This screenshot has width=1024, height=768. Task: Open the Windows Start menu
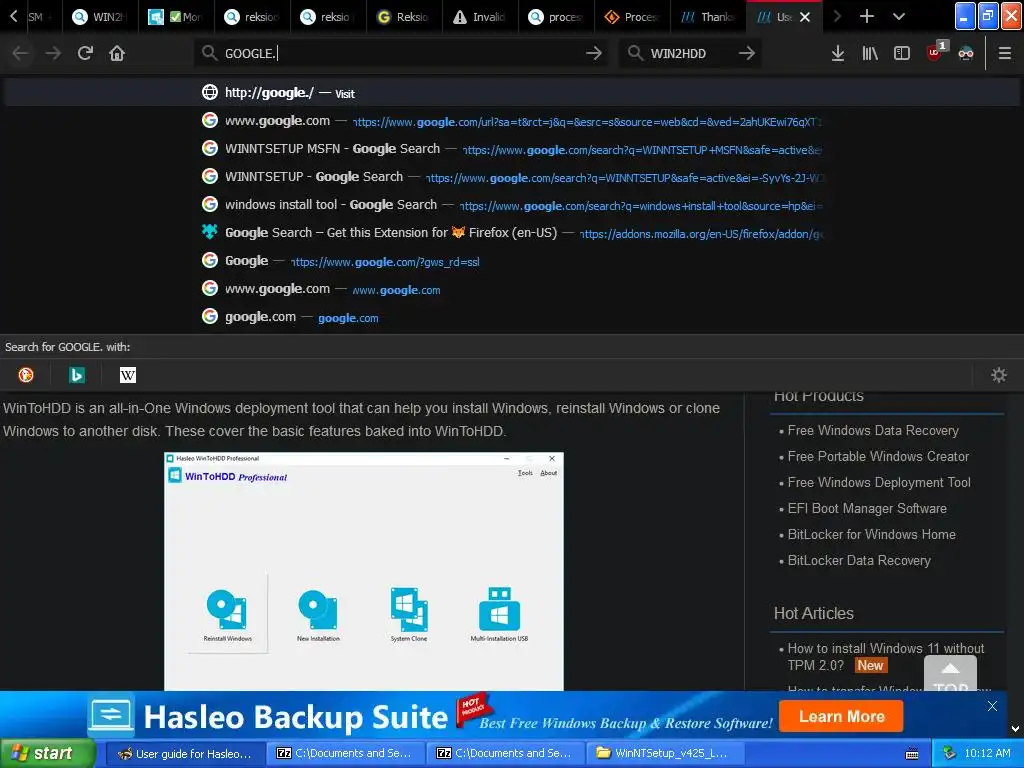pos(47,753)
